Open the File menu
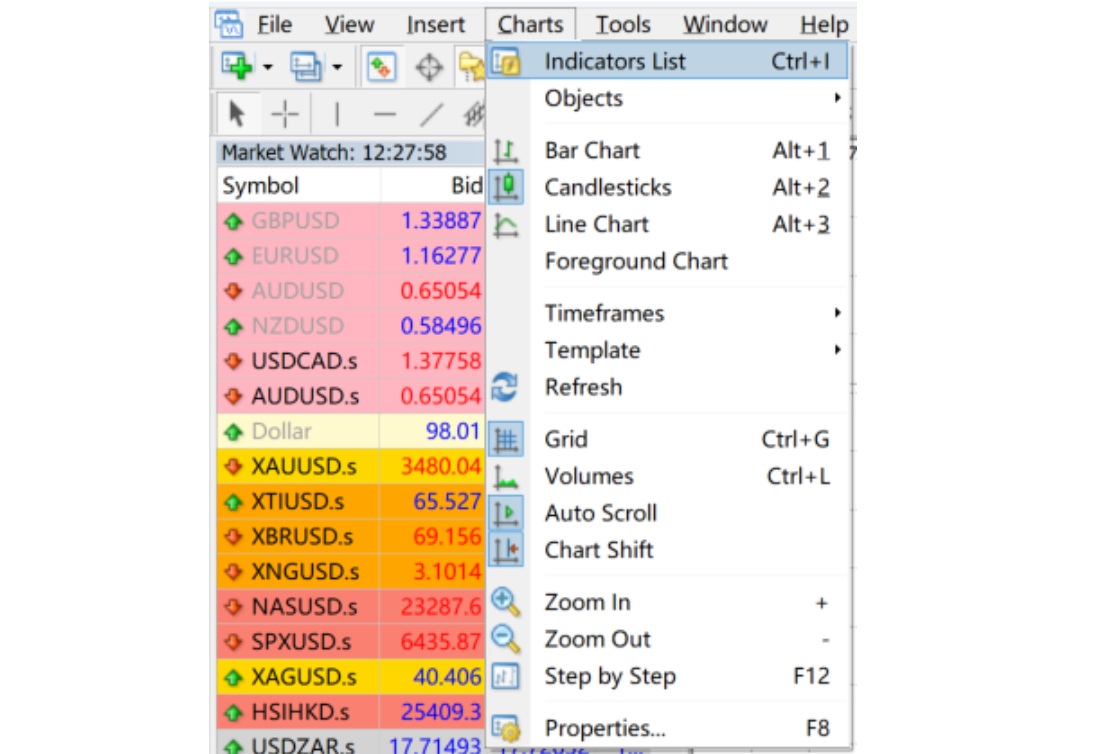1102x754 pixels. 274,25
